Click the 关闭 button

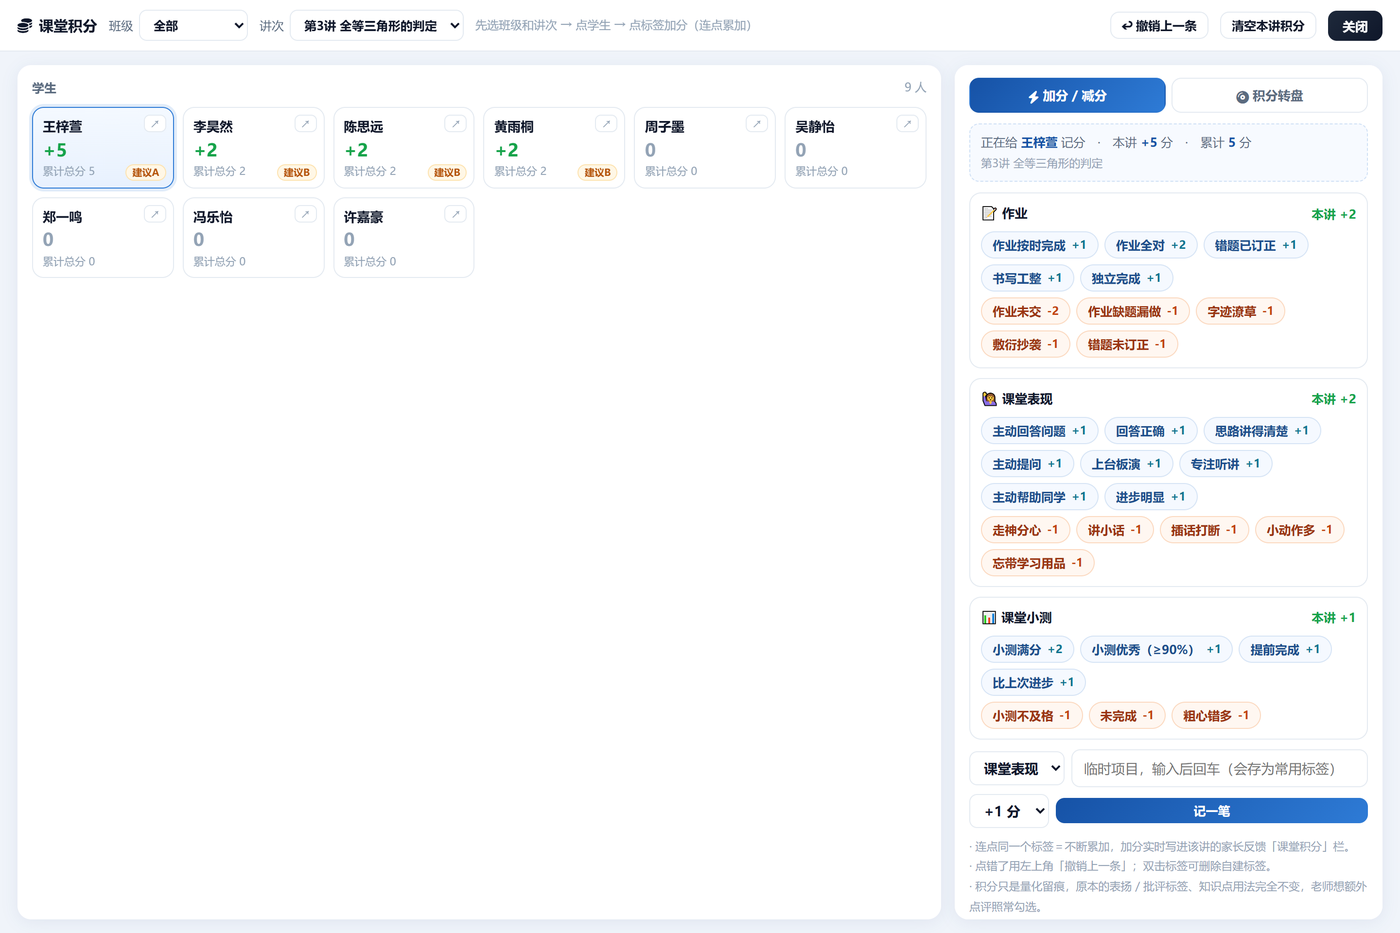coord(1355,26)
